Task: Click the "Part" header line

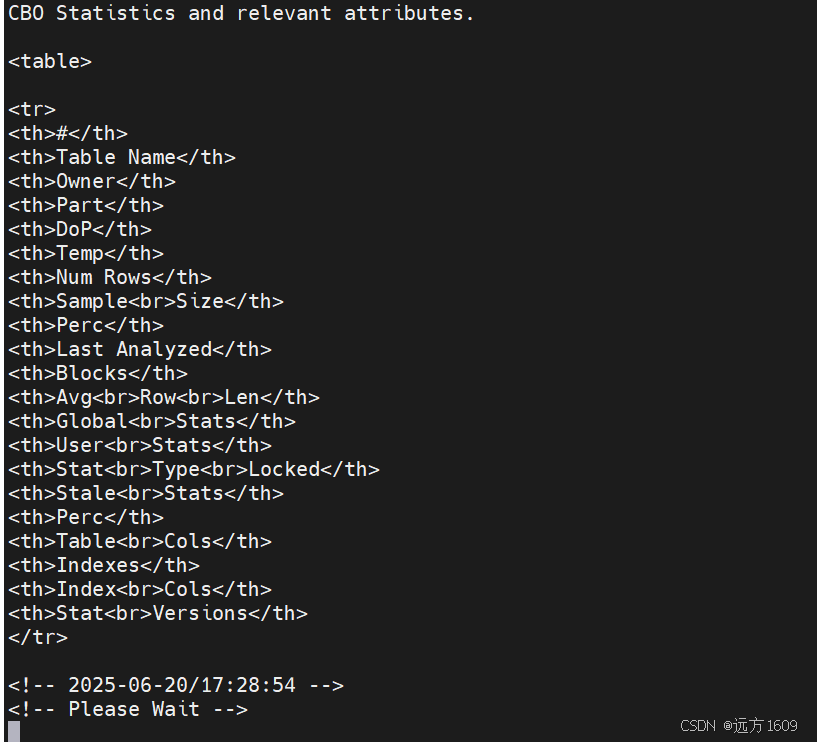Action: tap(86, 205)
